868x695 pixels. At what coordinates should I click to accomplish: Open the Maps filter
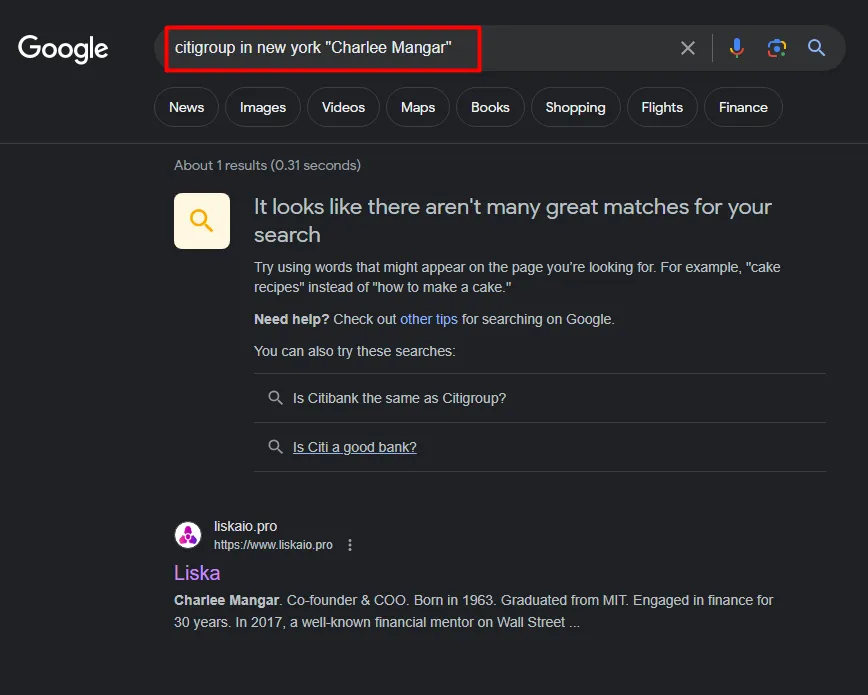pos(418,107)
